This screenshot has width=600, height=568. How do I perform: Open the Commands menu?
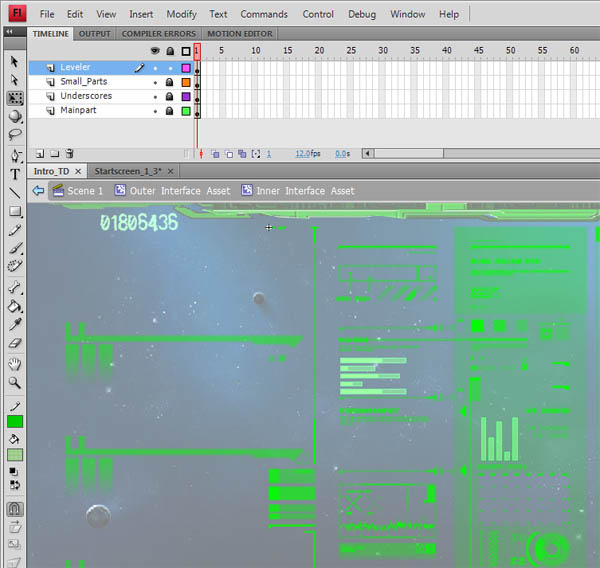(264, 14)
